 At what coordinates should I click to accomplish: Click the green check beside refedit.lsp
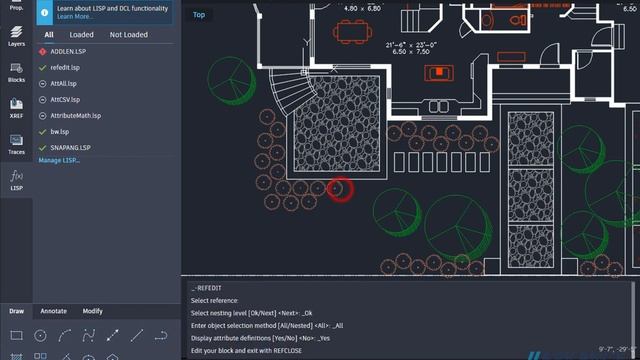pyautogui.click(x=42, y=68)
